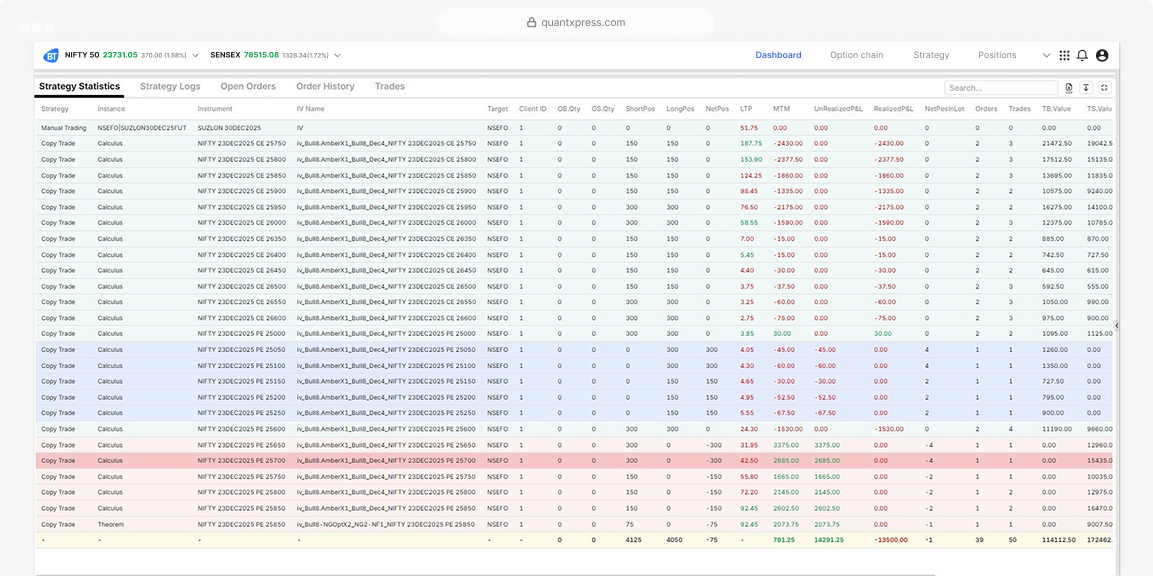Click the LTP value 187.75
Viewport: 1153px width, 577px height.
(x=751, y=143)
